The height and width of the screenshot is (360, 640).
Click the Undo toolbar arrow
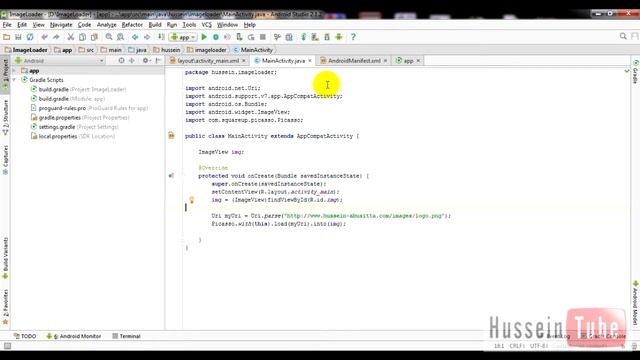click(x=44, y=37)
